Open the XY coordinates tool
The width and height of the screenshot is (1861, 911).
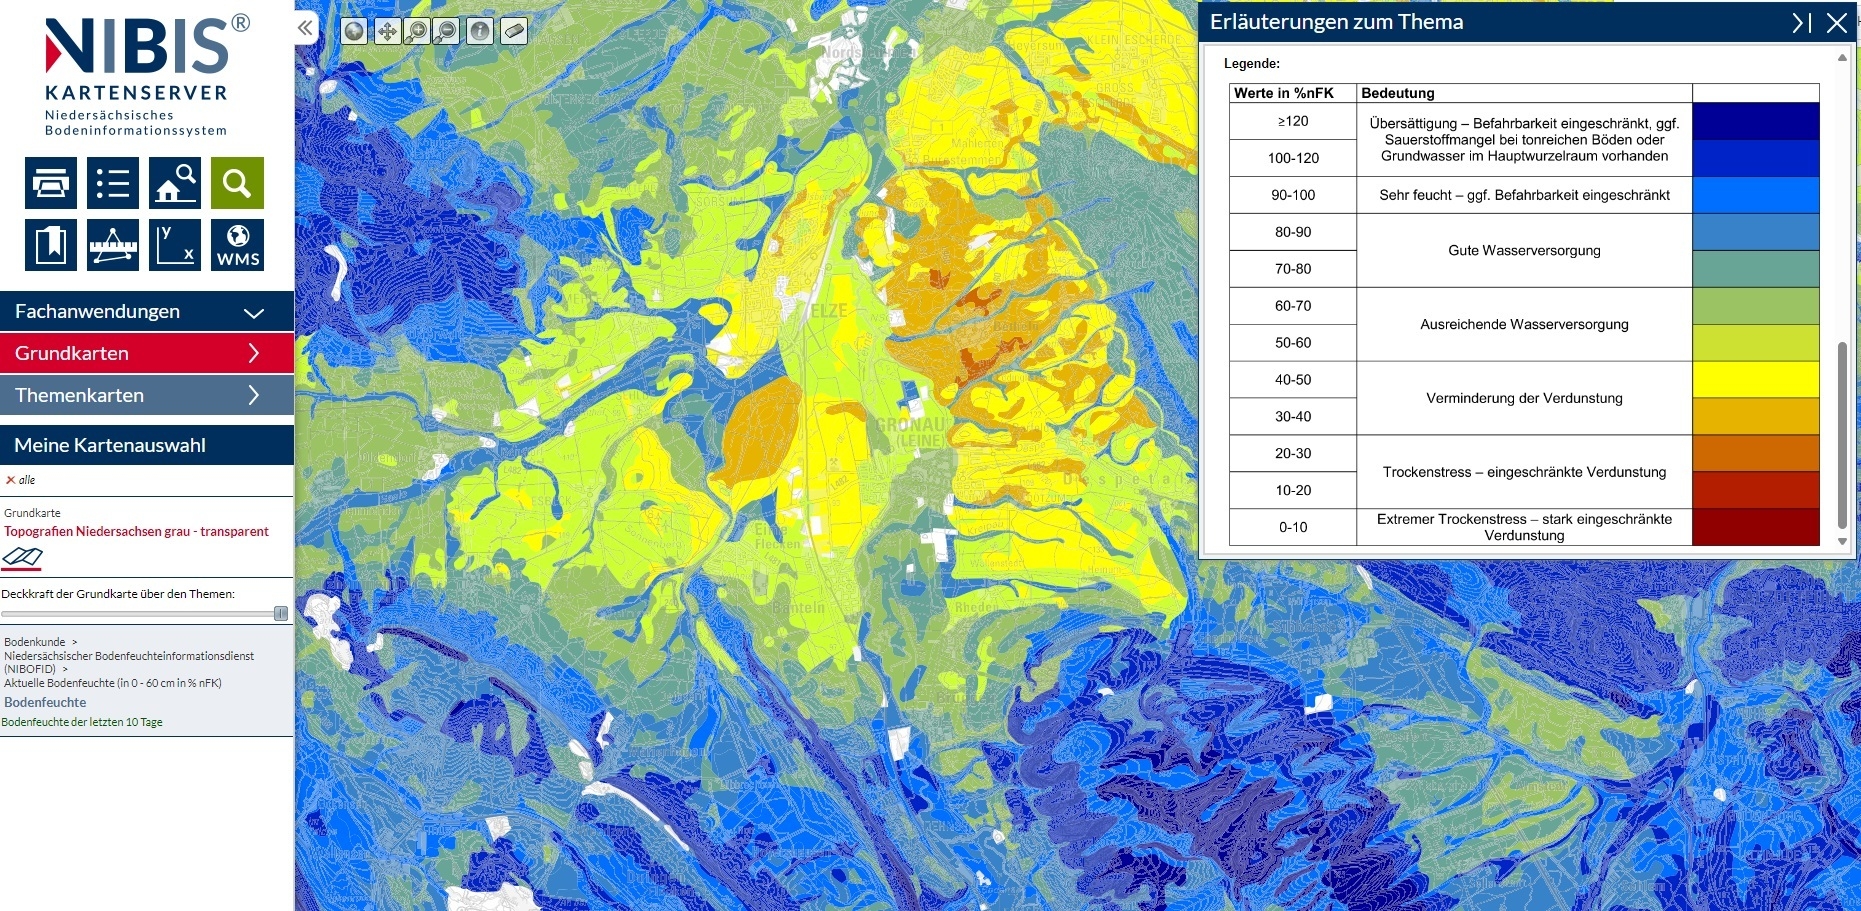[x=175, y=245]
